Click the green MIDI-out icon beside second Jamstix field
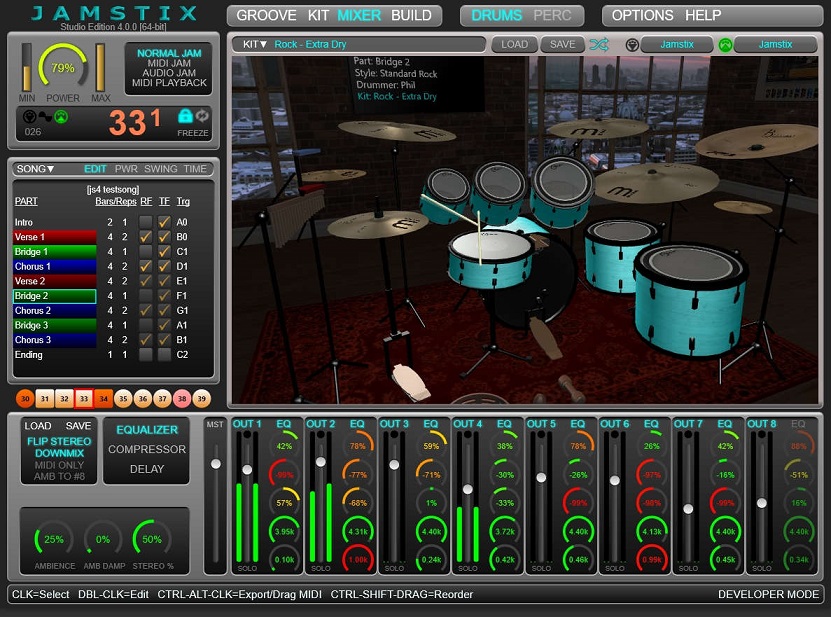Screen dimensions: 831x617 (x=725, y=45)
